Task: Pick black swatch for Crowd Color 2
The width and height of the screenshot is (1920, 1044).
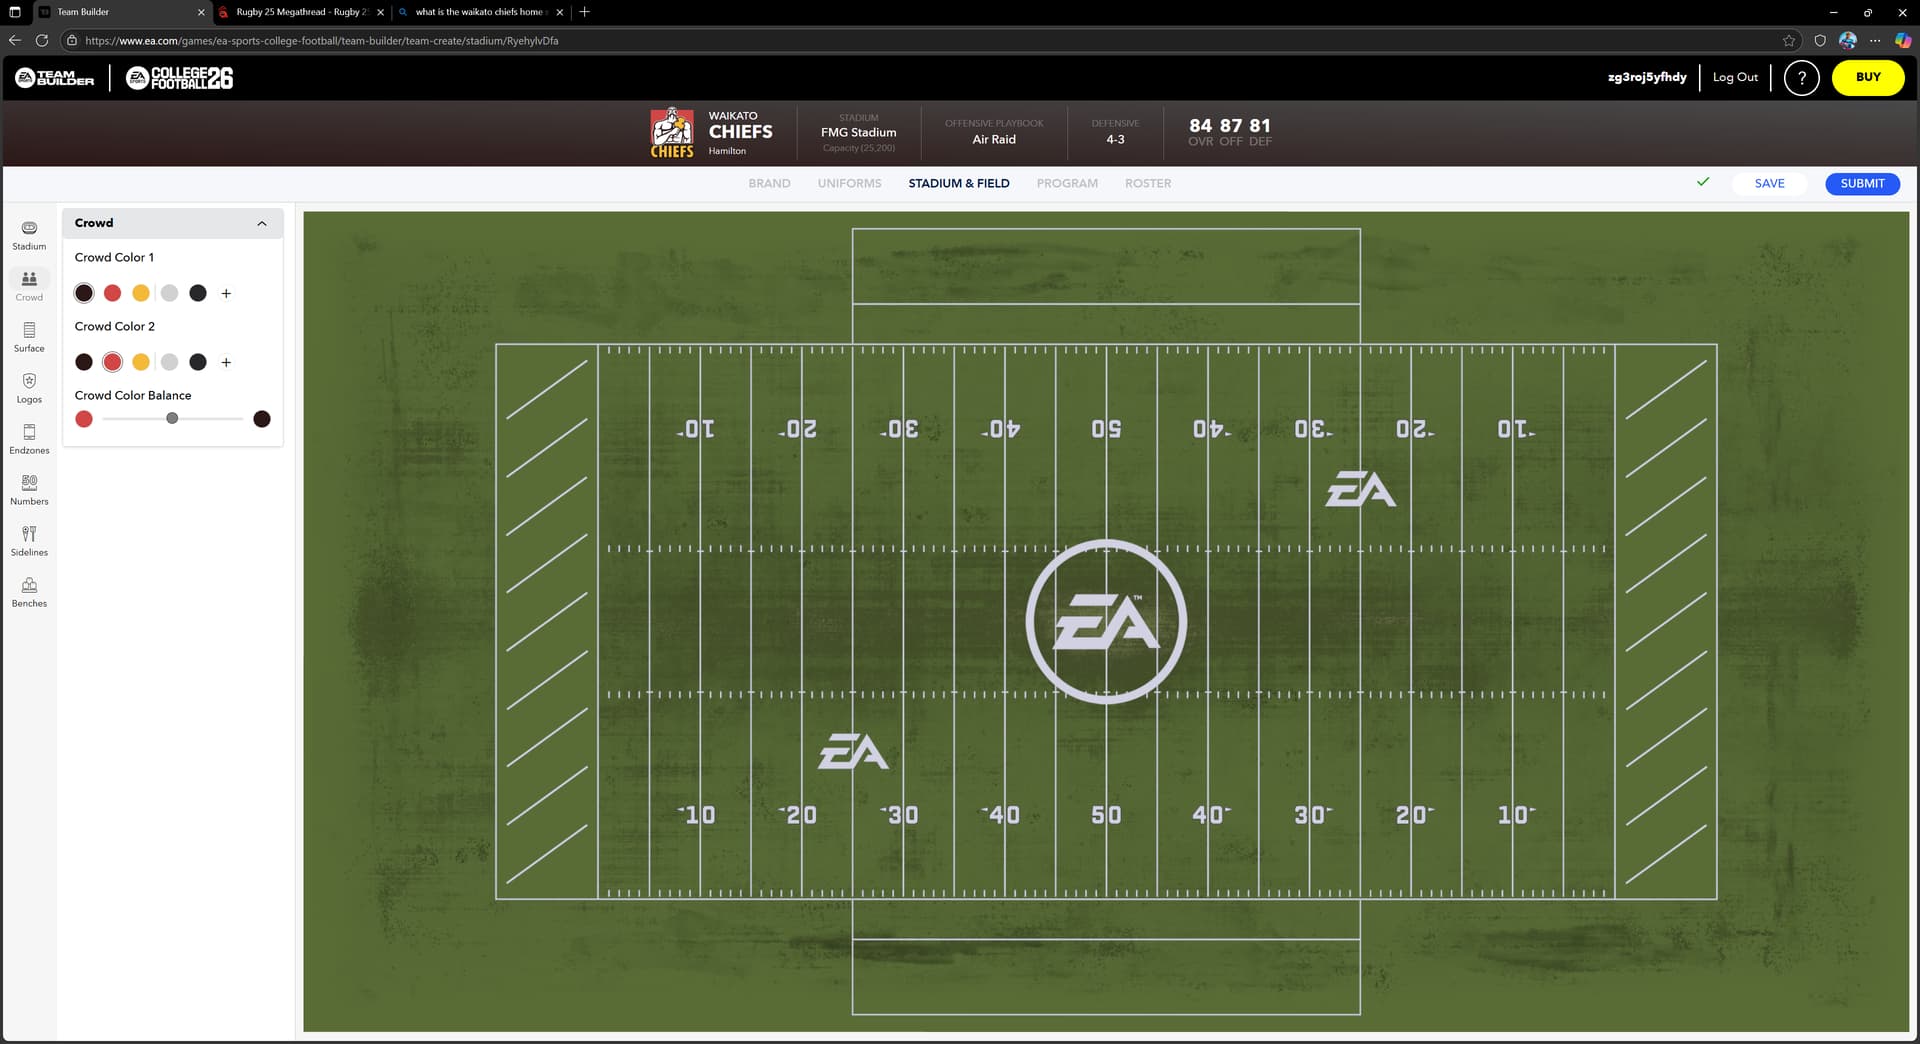Action: pyautogui.click(x=198, y=362)
